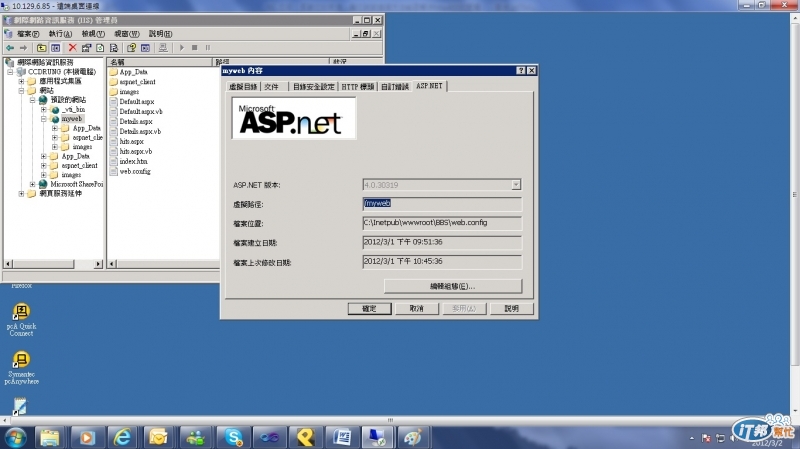This screenshot has height=449, width=800.
Task: Open Skype from the taskbar
Action: tap(233, 438)
